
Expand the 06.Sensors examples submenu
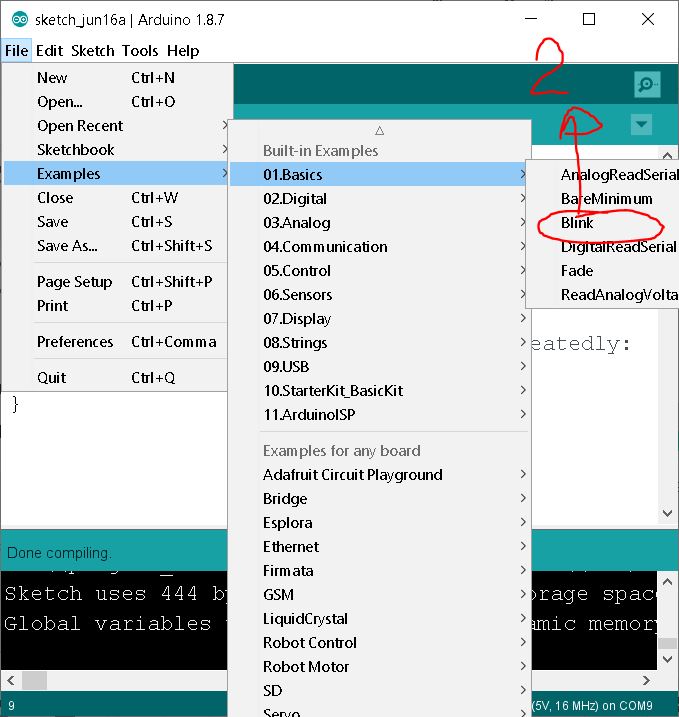(x=380, y=294)
